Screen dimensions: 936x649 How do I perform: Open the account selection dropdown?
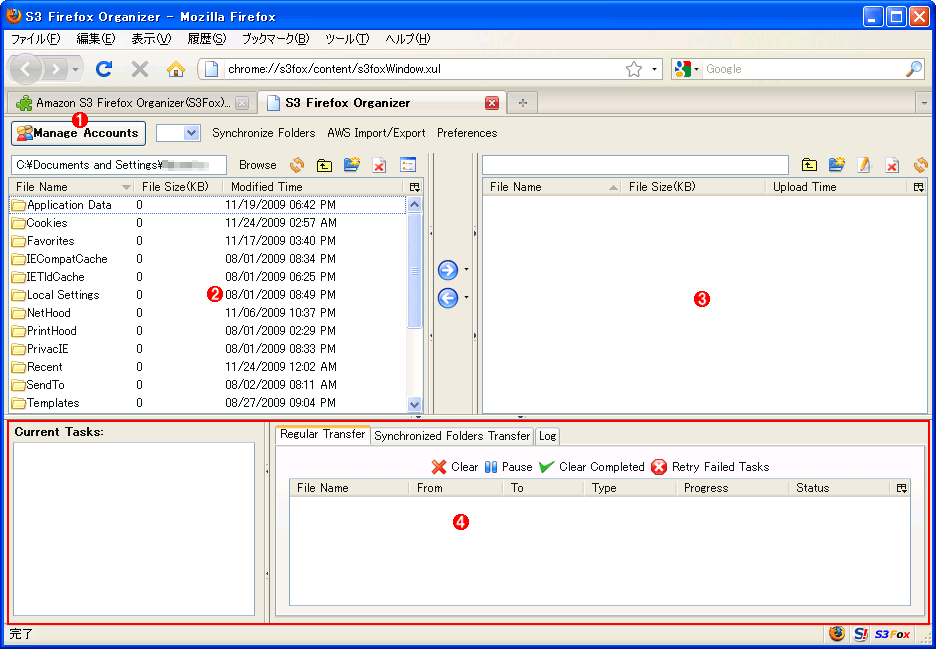[x=177, y=133]
